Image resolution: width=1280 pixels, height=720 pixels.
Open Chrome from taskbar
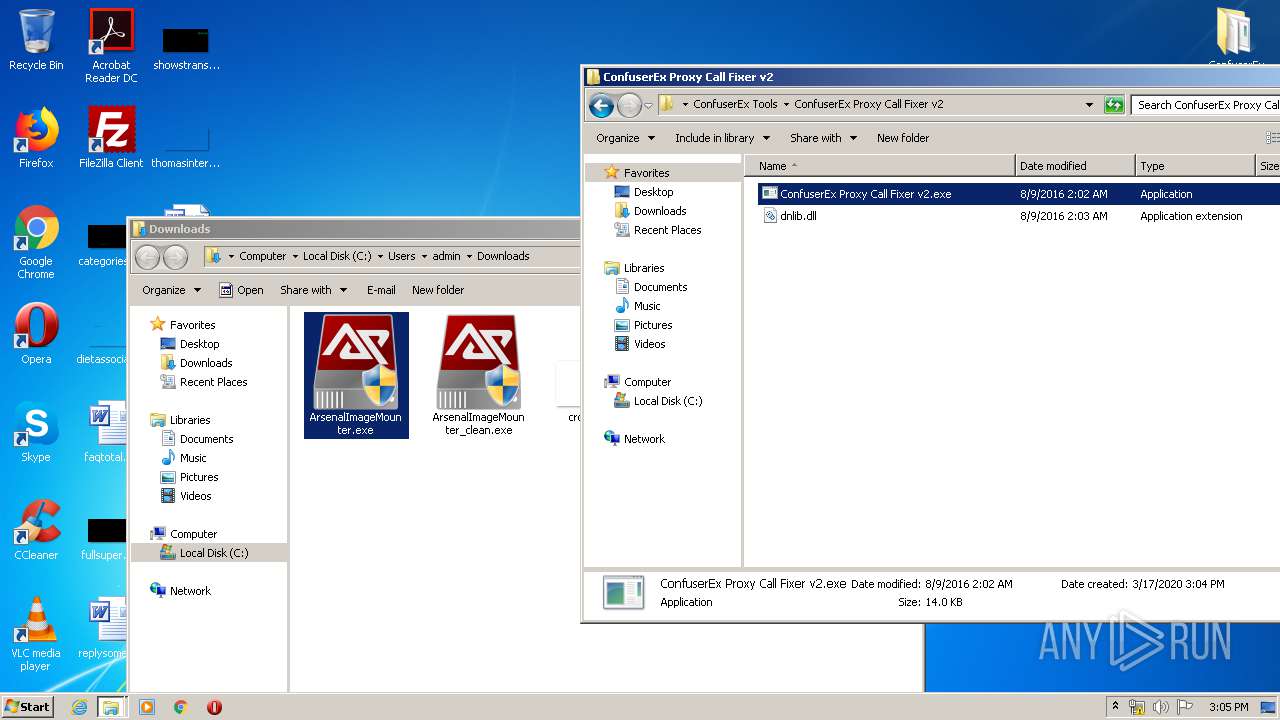pyautogui.click(x=180, y=707)
